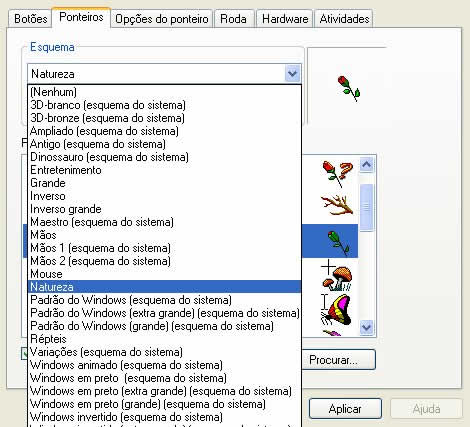This screenshot has height=427, width=470.
Task: Open the Hardware tab
Action: tap(285, 19)
